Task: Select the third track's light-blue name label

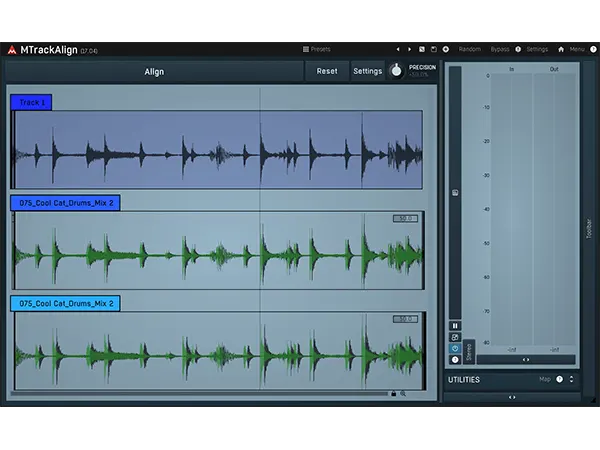Action: 65,303
